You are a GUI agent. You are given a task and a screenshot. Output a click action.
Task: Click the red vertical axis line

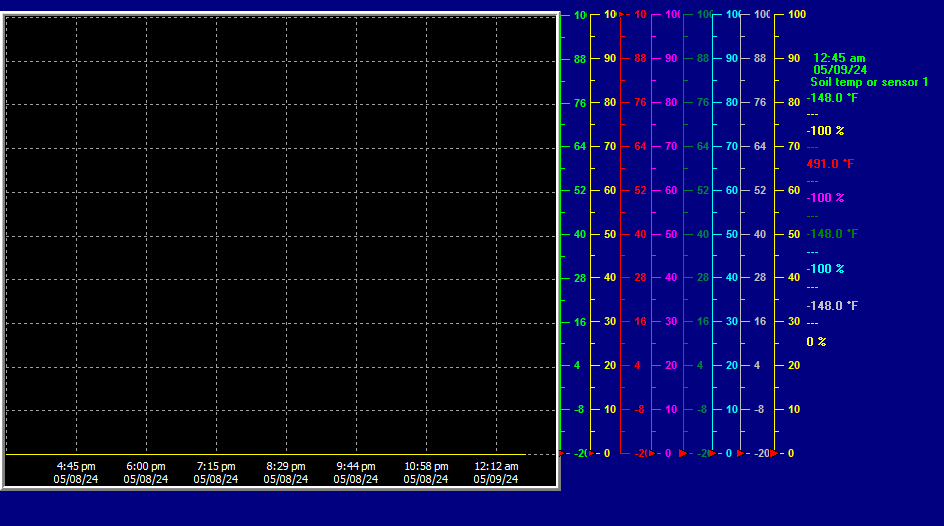(621, 234)
